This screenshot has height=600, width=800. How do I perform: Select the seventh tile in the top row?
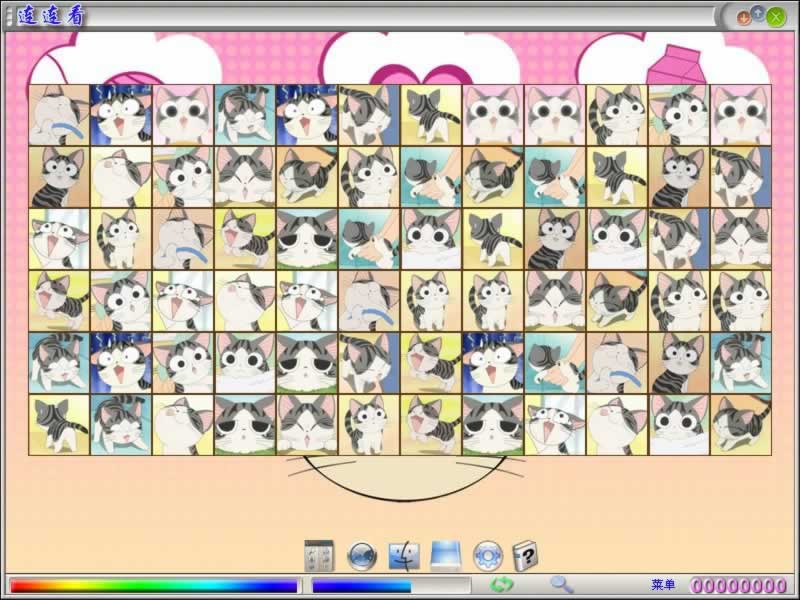point(432,115)
